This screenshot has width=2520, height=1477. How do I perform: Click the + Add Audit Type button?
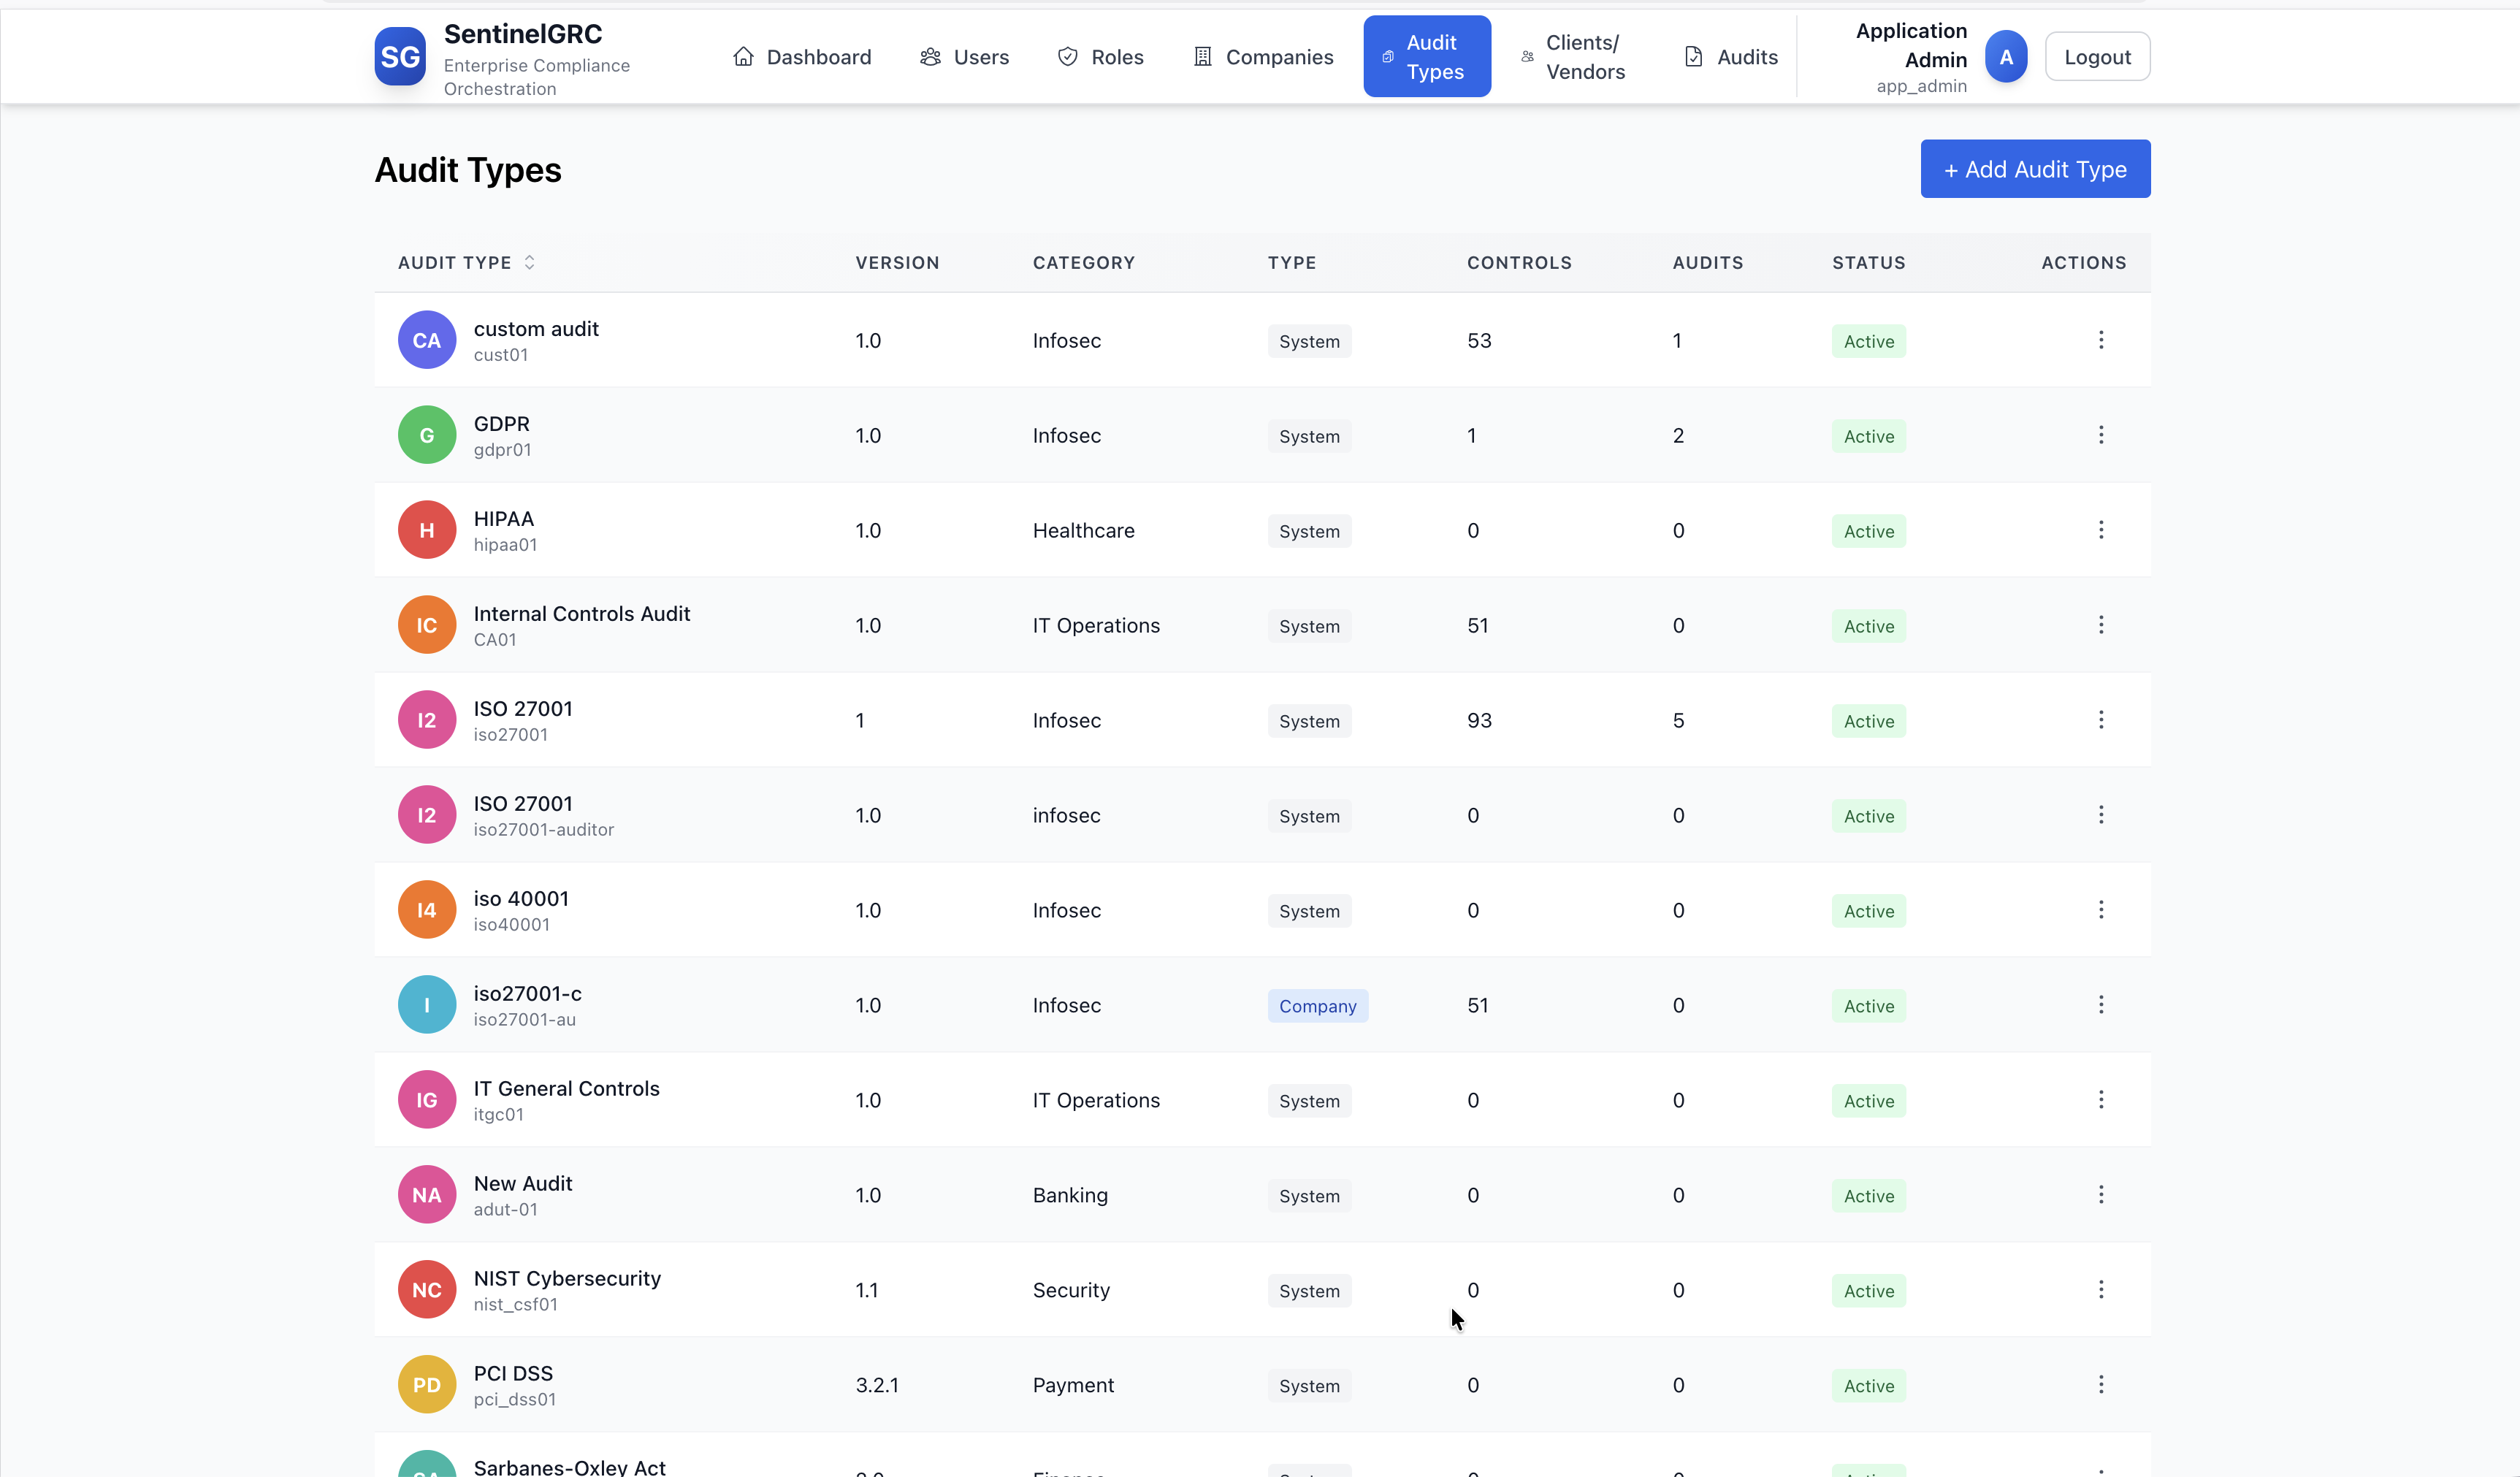[x=2035, y=169]
